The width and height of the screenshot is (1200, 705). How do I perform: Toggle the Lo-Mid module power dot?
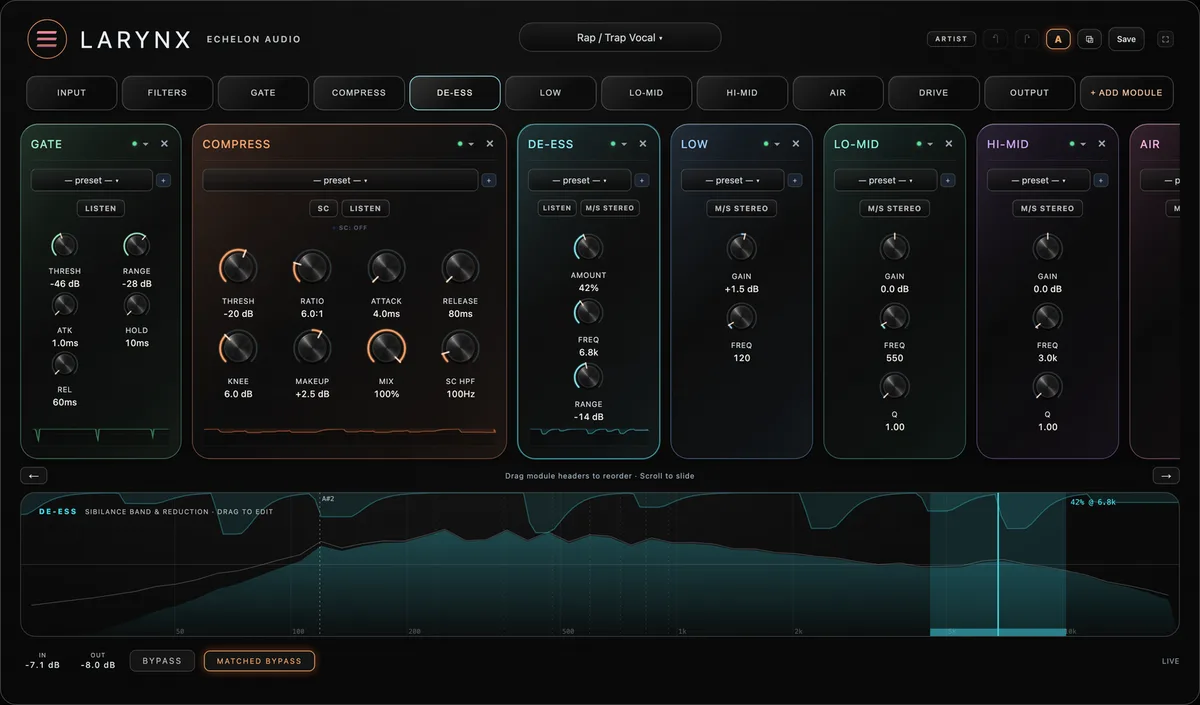[x=919, y=144]
